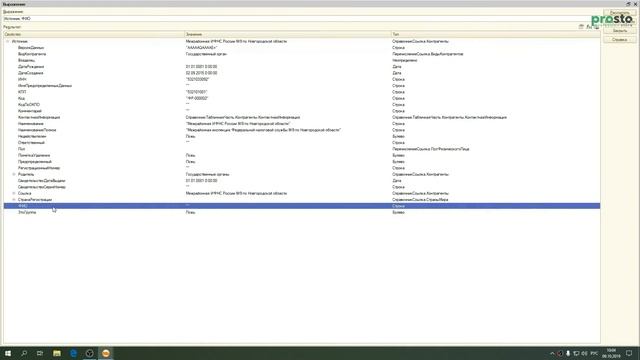Image resolution: width=640 pixels, height=360 pixels.
Task: Select the Недействителен property row
Action: tap(302, 136)
